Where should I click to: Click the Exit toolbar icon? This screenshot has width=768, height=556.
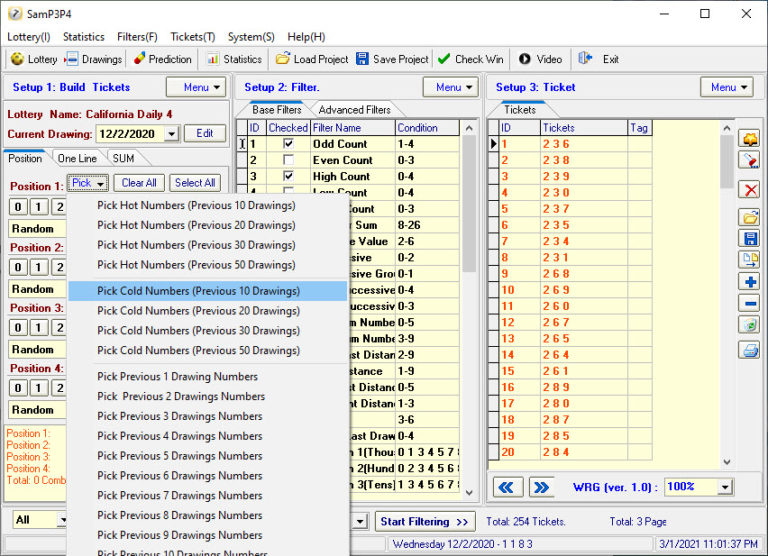coord(585,59)
